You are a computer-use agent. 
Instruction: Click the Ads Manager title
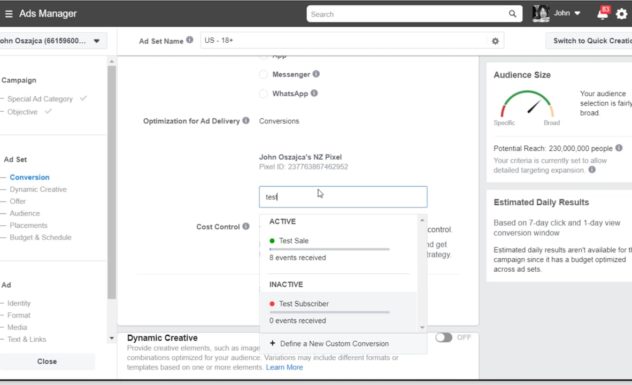[48, 13]
